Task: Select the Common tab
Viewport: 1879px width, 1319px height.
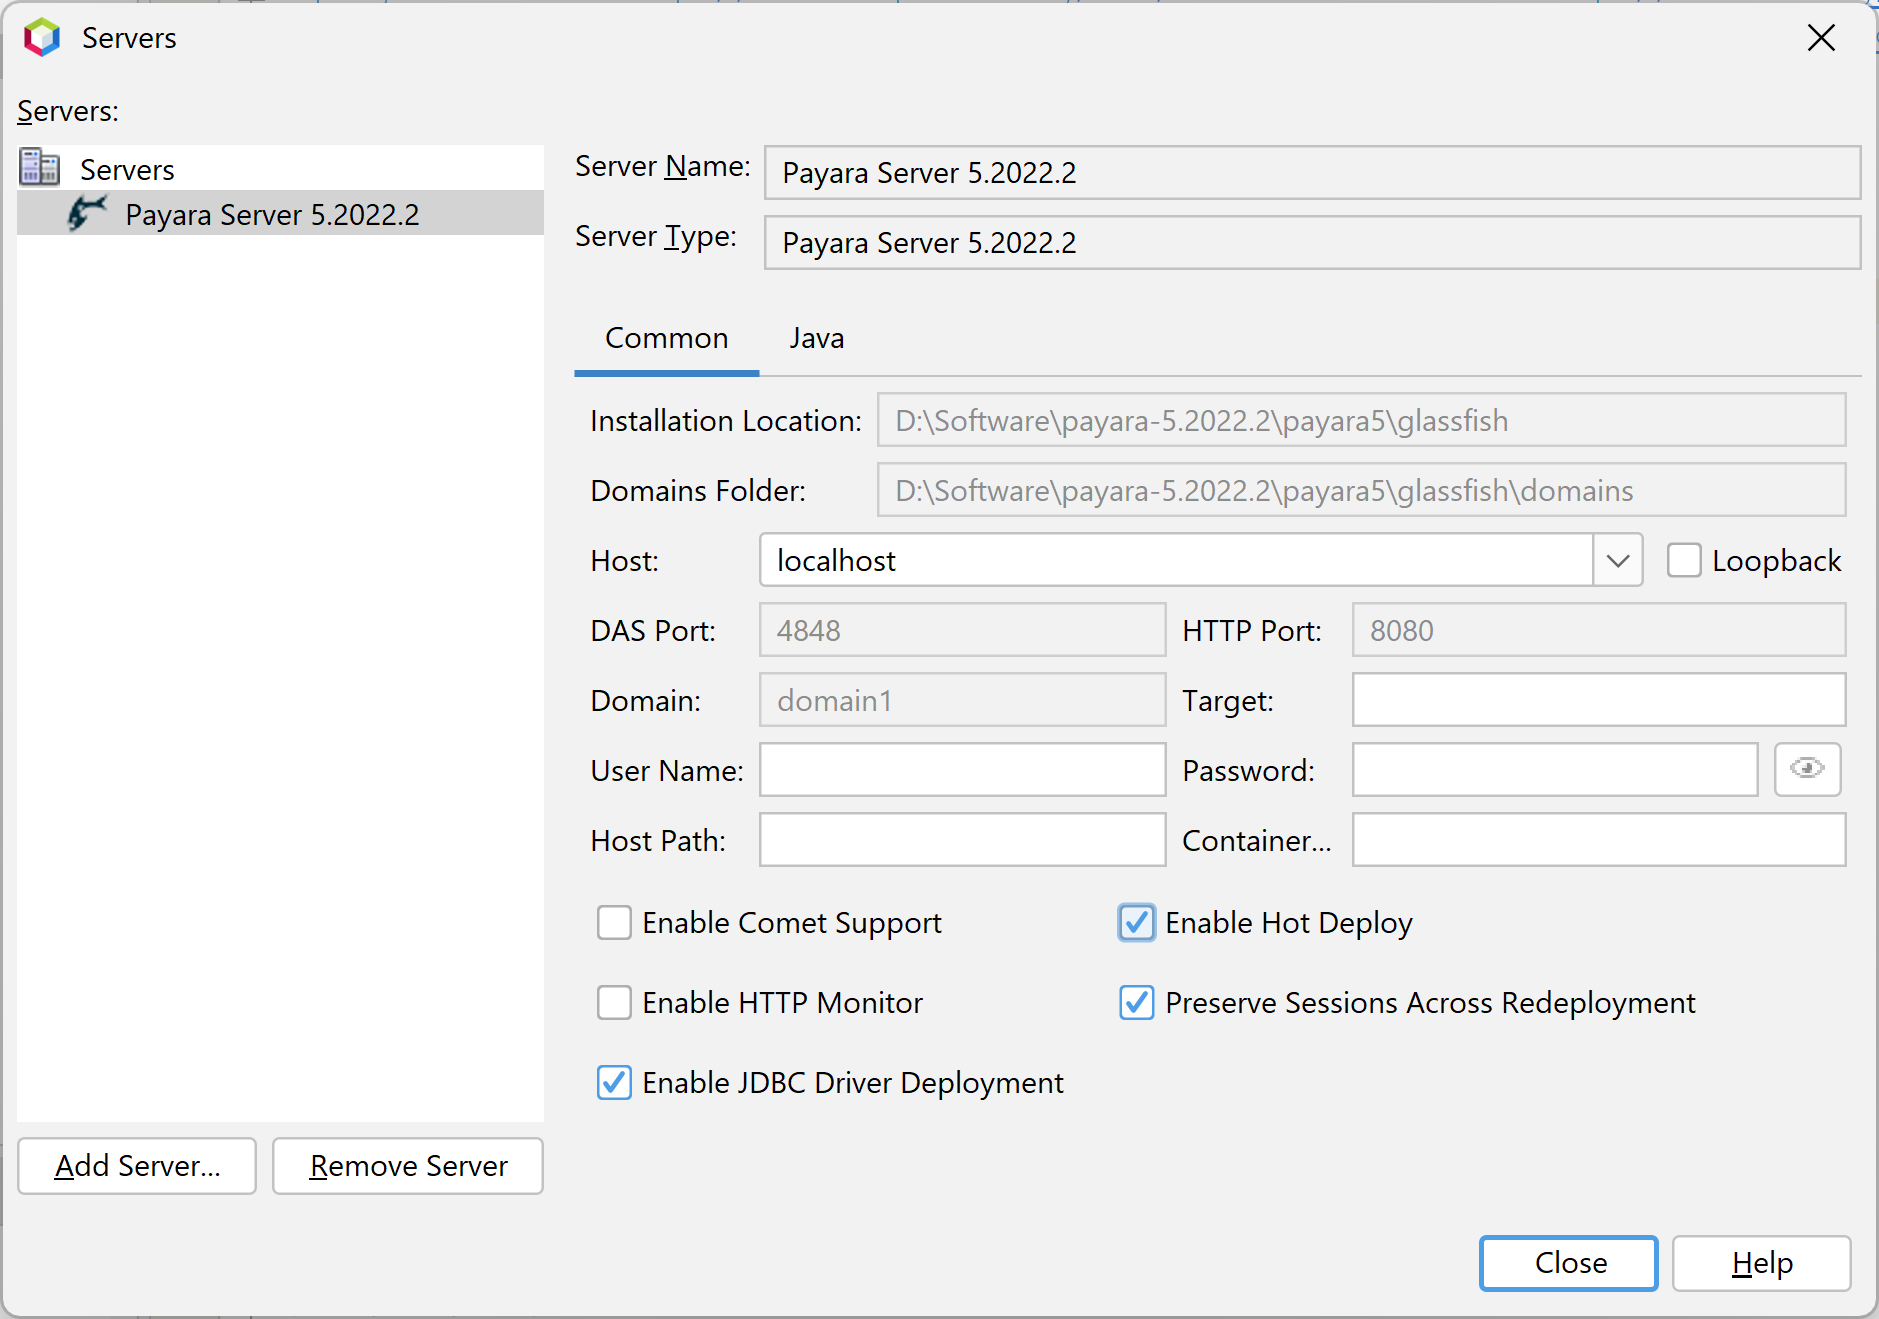Action: tap(666, 339)
